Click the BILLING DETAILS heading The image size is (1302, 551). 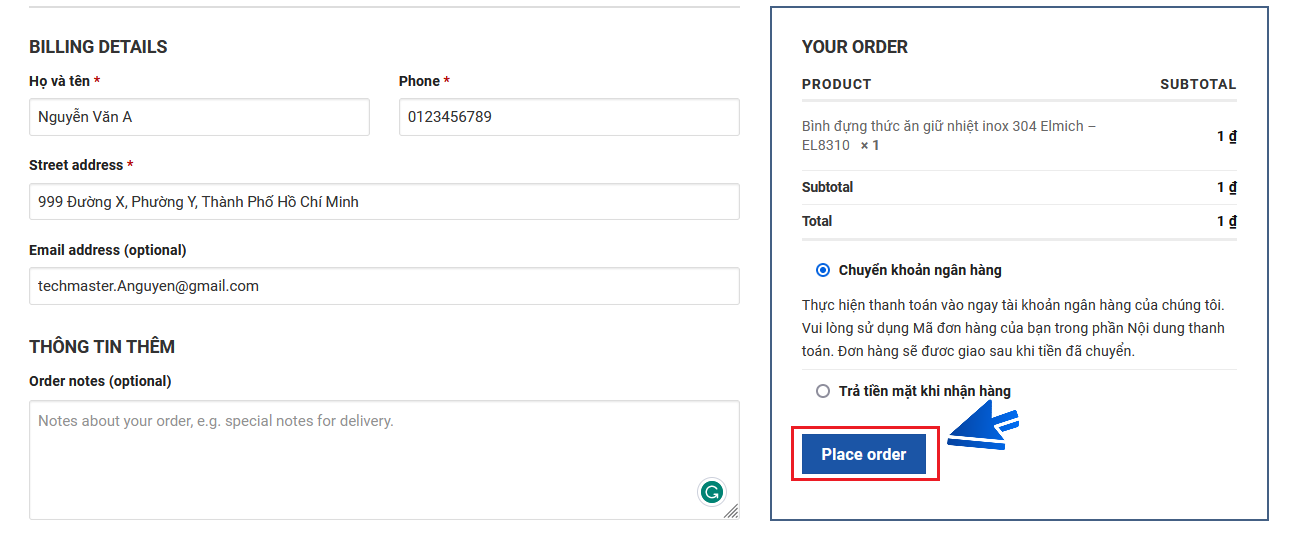(98, 47)
